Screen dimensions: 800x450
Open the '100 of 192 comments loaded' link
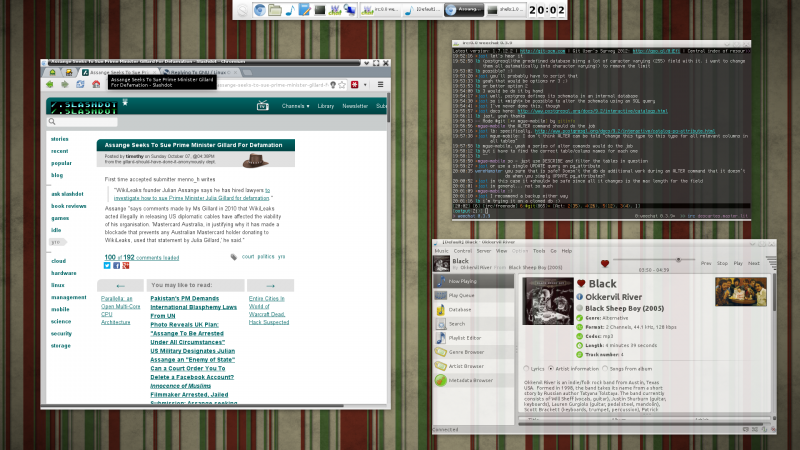[142, 258]
